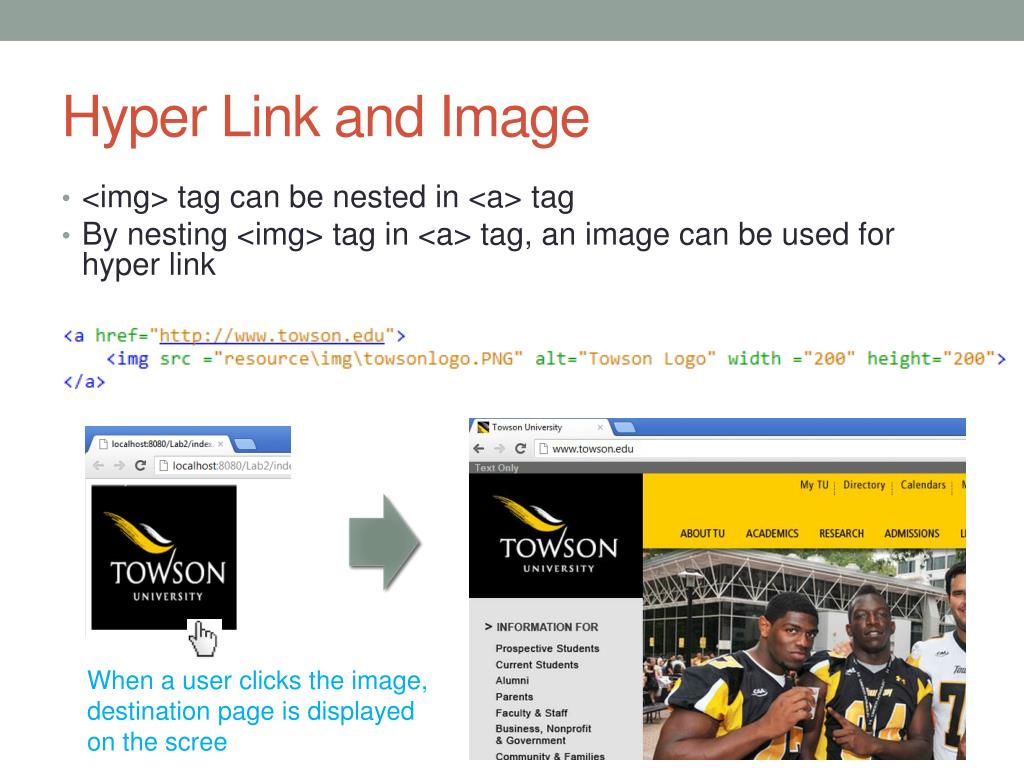Click the Text Only link
Screen dimensions: 1024x768
496,468
